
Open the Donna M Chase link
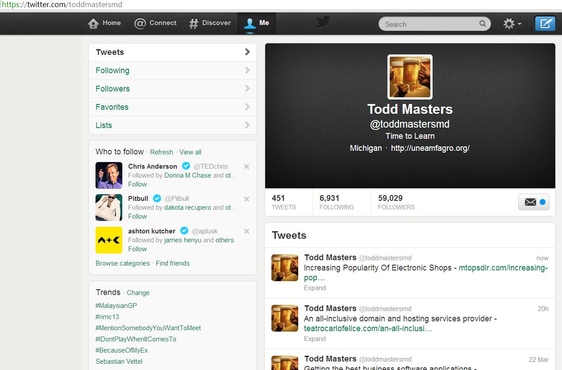click(187, 175)
